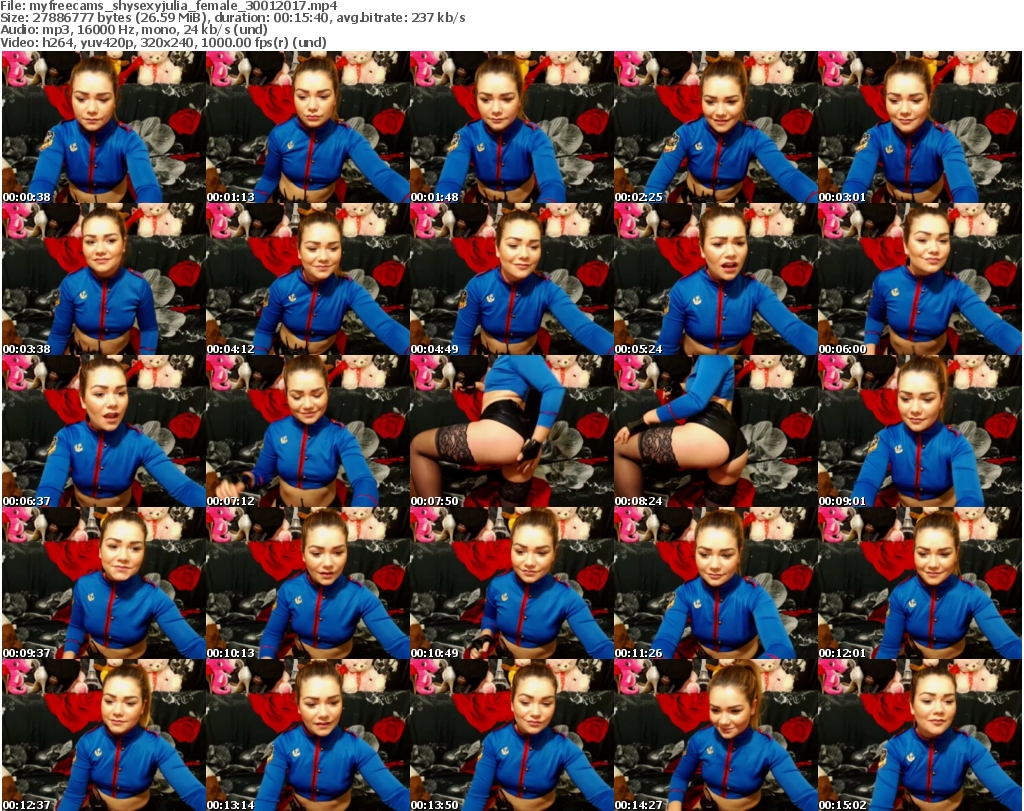This screenshot has height=811, width=1024.
Task: Choose the thumbnail labeled 00:01:48
Action: pyautogui.click(x=511, y=127)
